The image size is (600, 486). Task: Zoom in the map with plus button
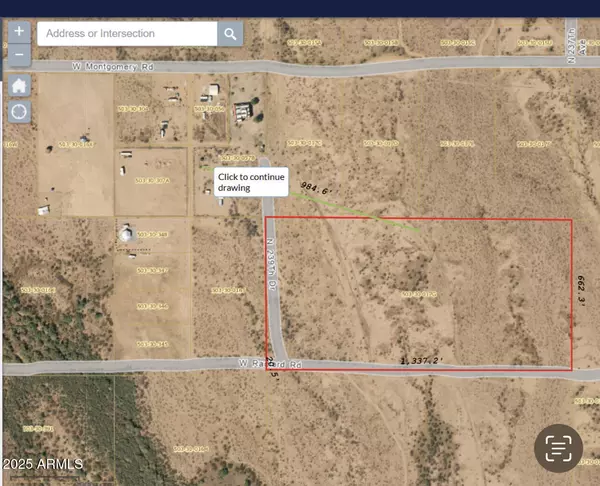pos(19,32)
